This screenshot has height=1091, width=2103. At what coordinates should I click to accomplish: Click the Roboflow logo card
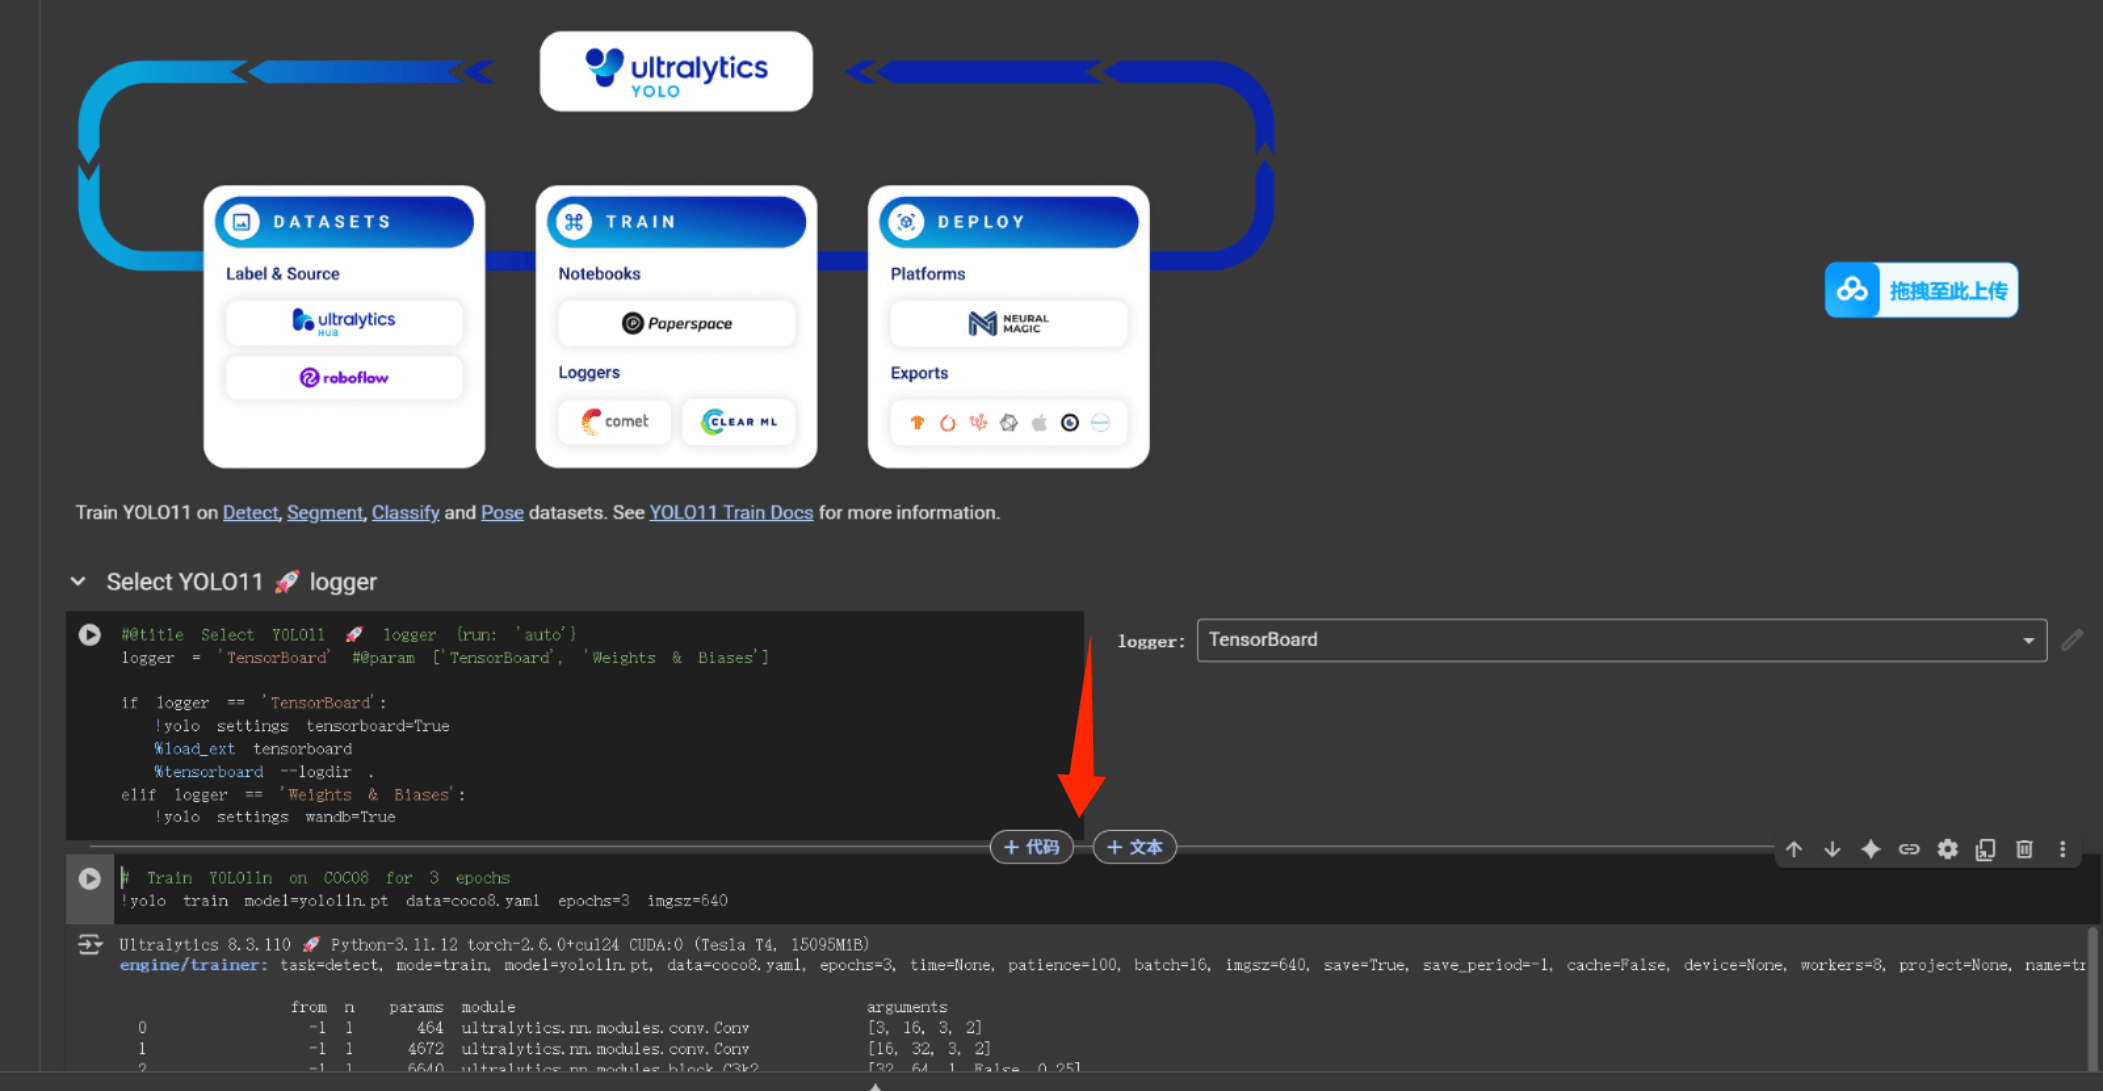coord(344,378)
